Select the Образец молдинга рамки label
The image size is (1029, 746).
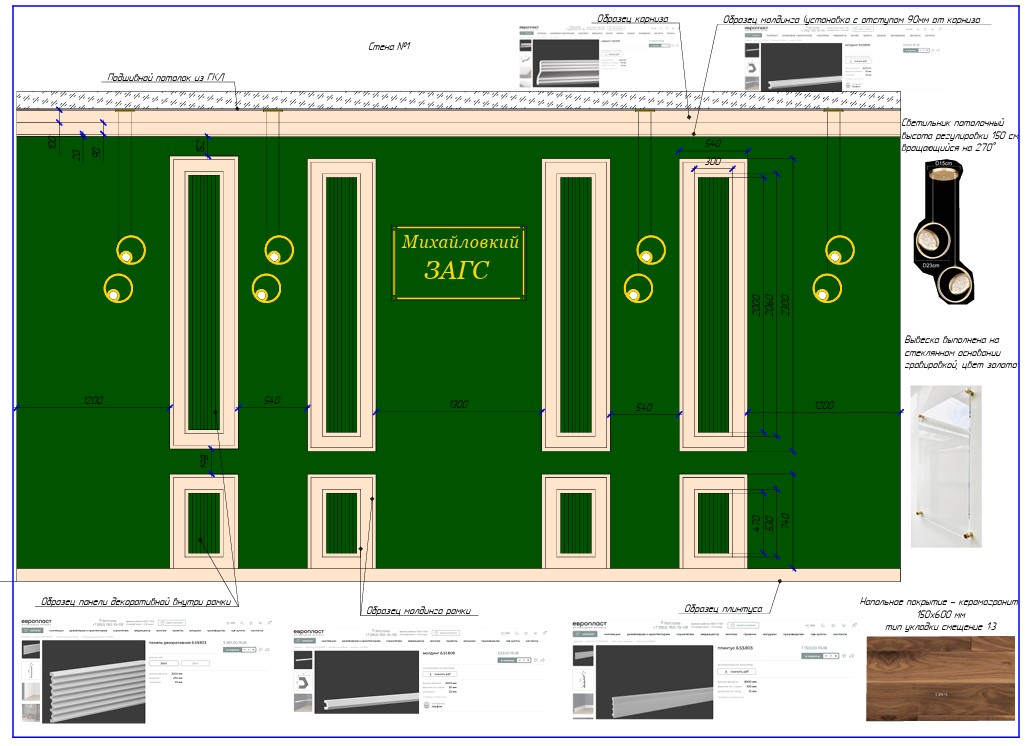pyautogui.click(x=418, y=610)
